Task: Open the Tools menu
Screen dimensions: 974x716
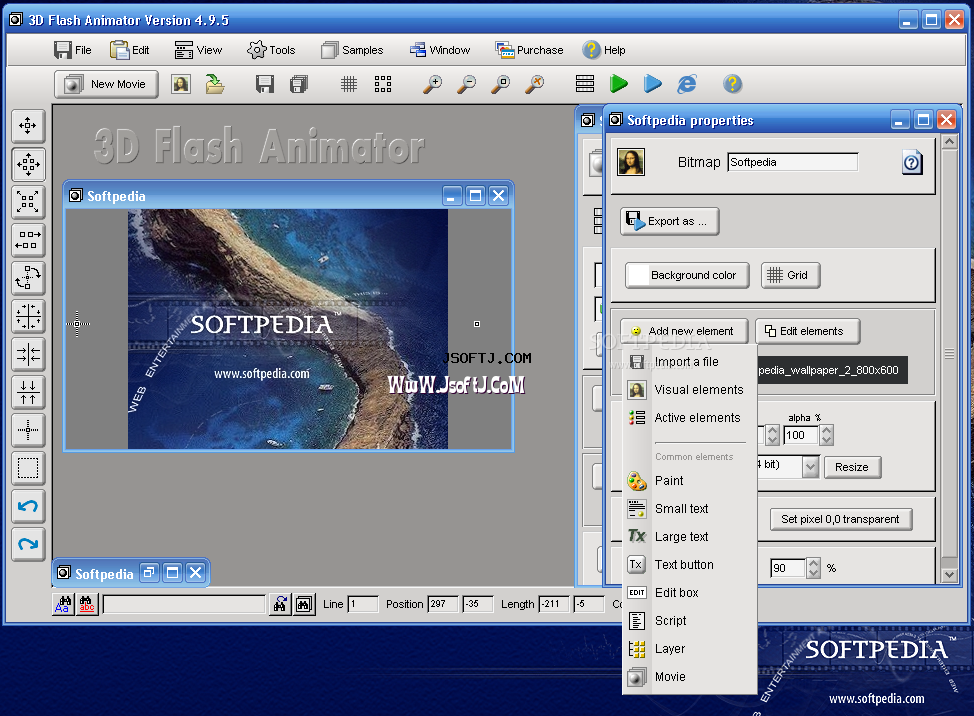Action: coord(271,50)
